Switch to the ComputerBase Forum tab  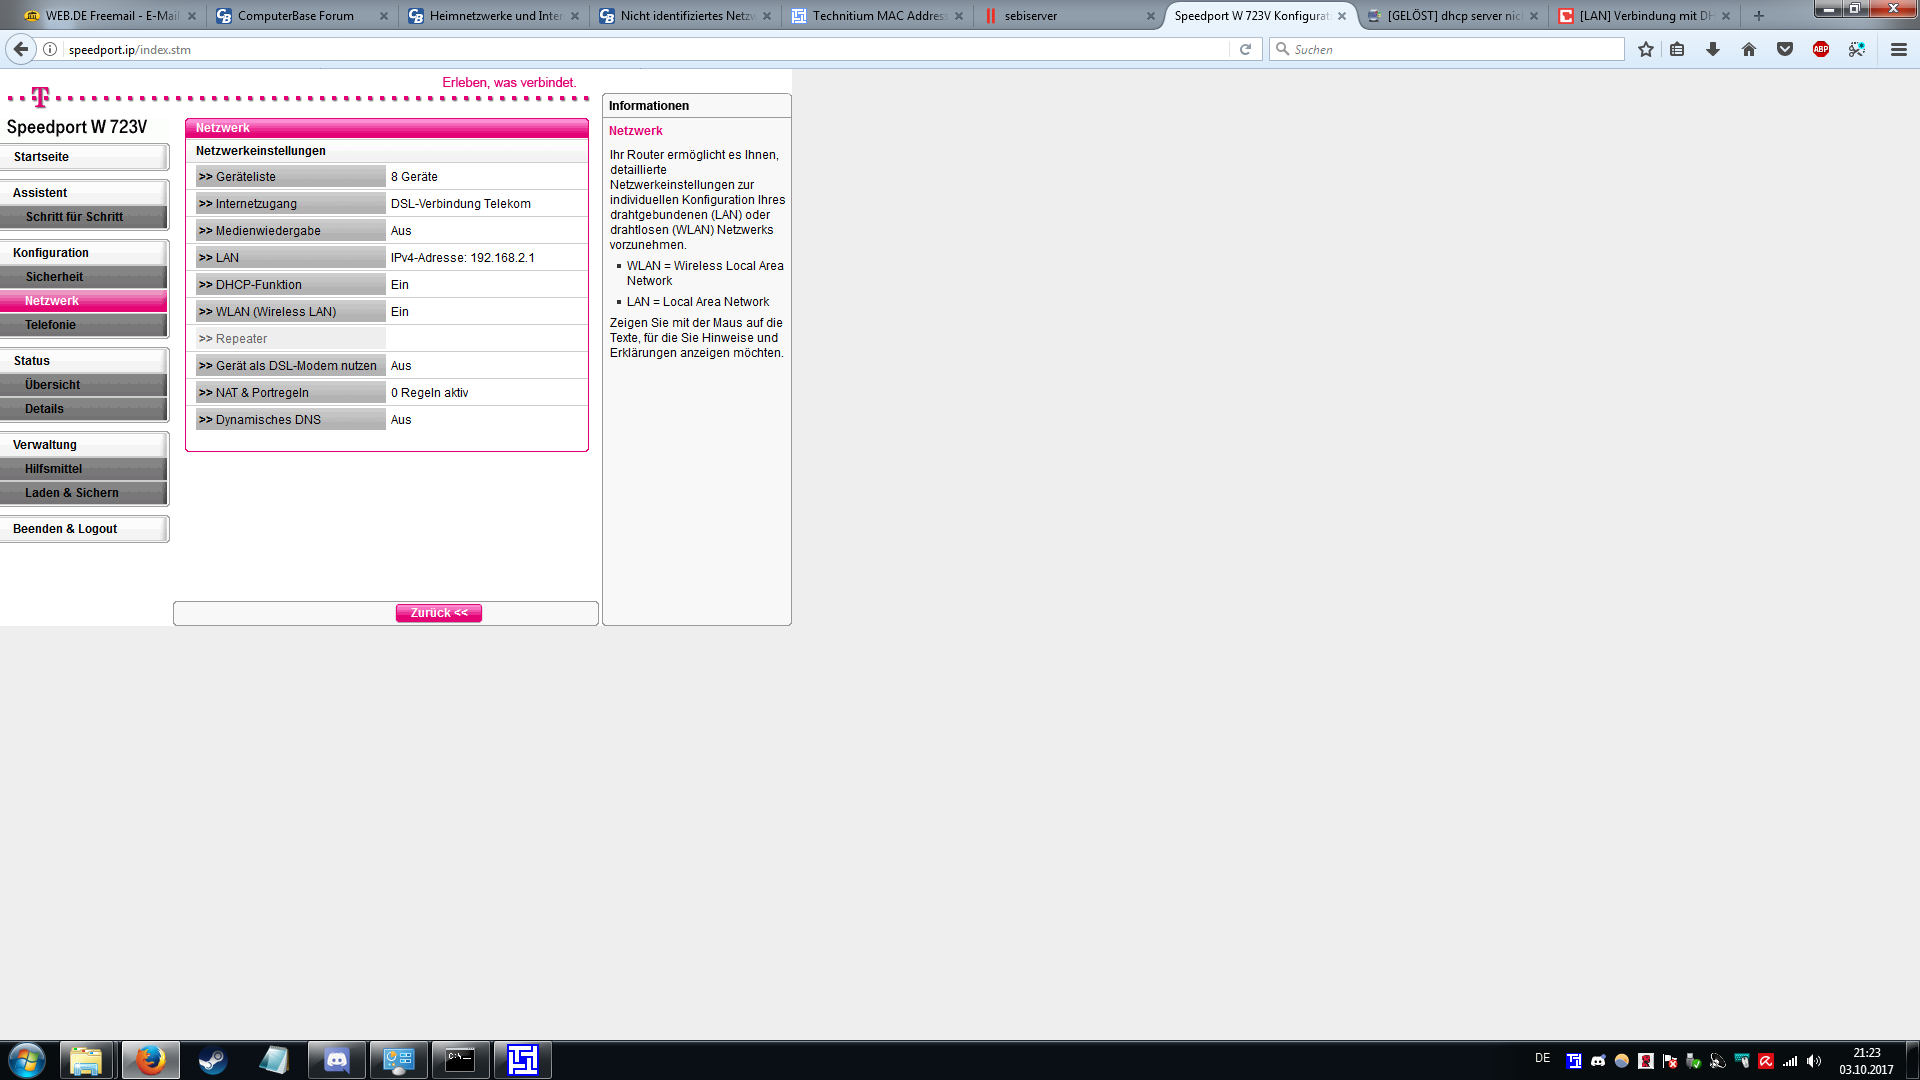(x=295, y=16)
